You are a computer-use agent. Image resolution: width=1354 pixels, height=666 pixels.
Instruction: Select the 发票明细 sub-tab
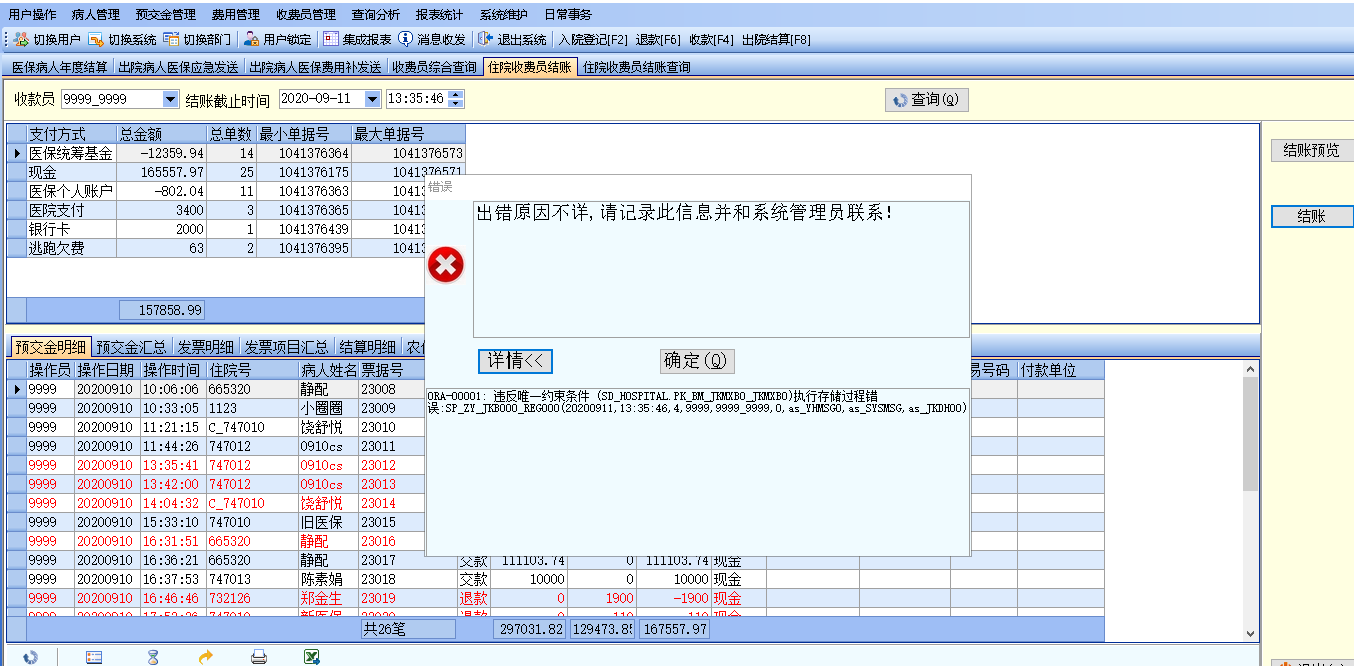coord(207,347)
